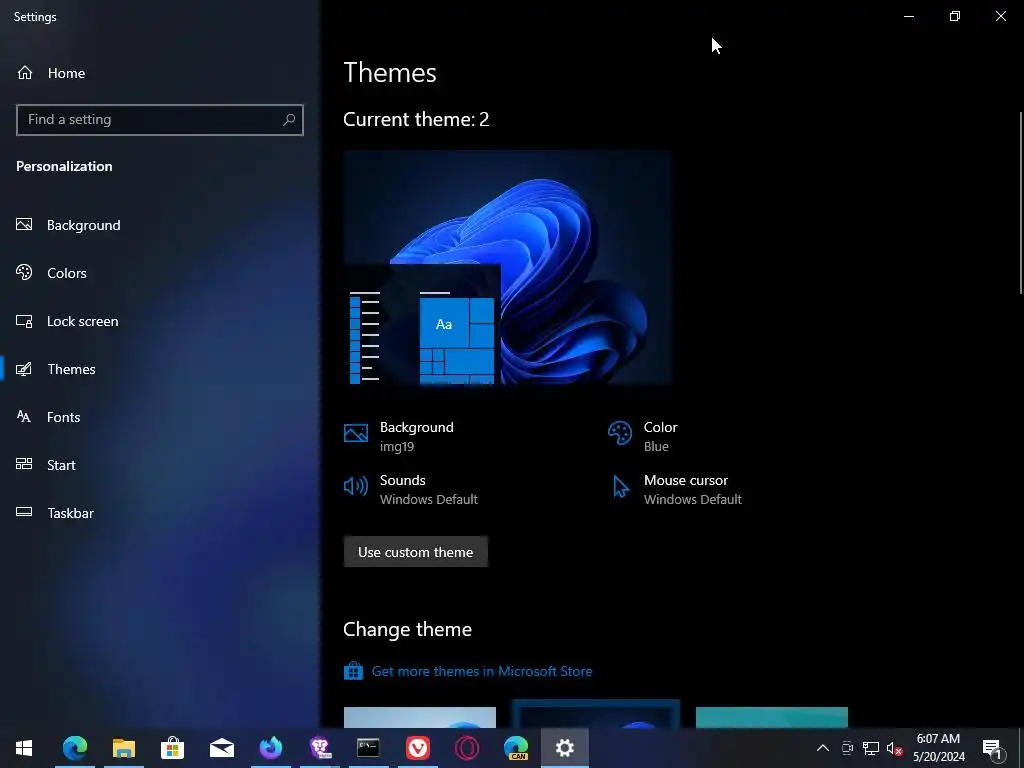
Task: Show hidden system tray icons
Action: tap(823, 748)
